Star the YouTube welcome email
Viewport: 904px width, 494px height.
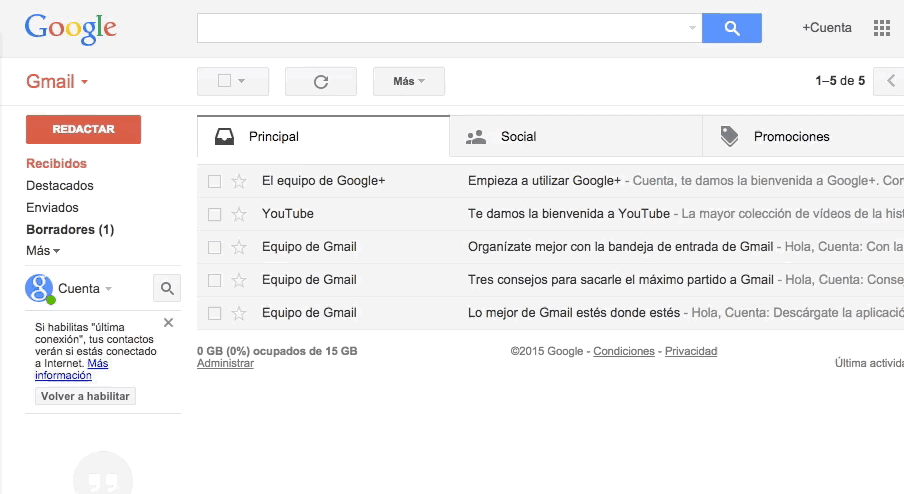point(239,214)
